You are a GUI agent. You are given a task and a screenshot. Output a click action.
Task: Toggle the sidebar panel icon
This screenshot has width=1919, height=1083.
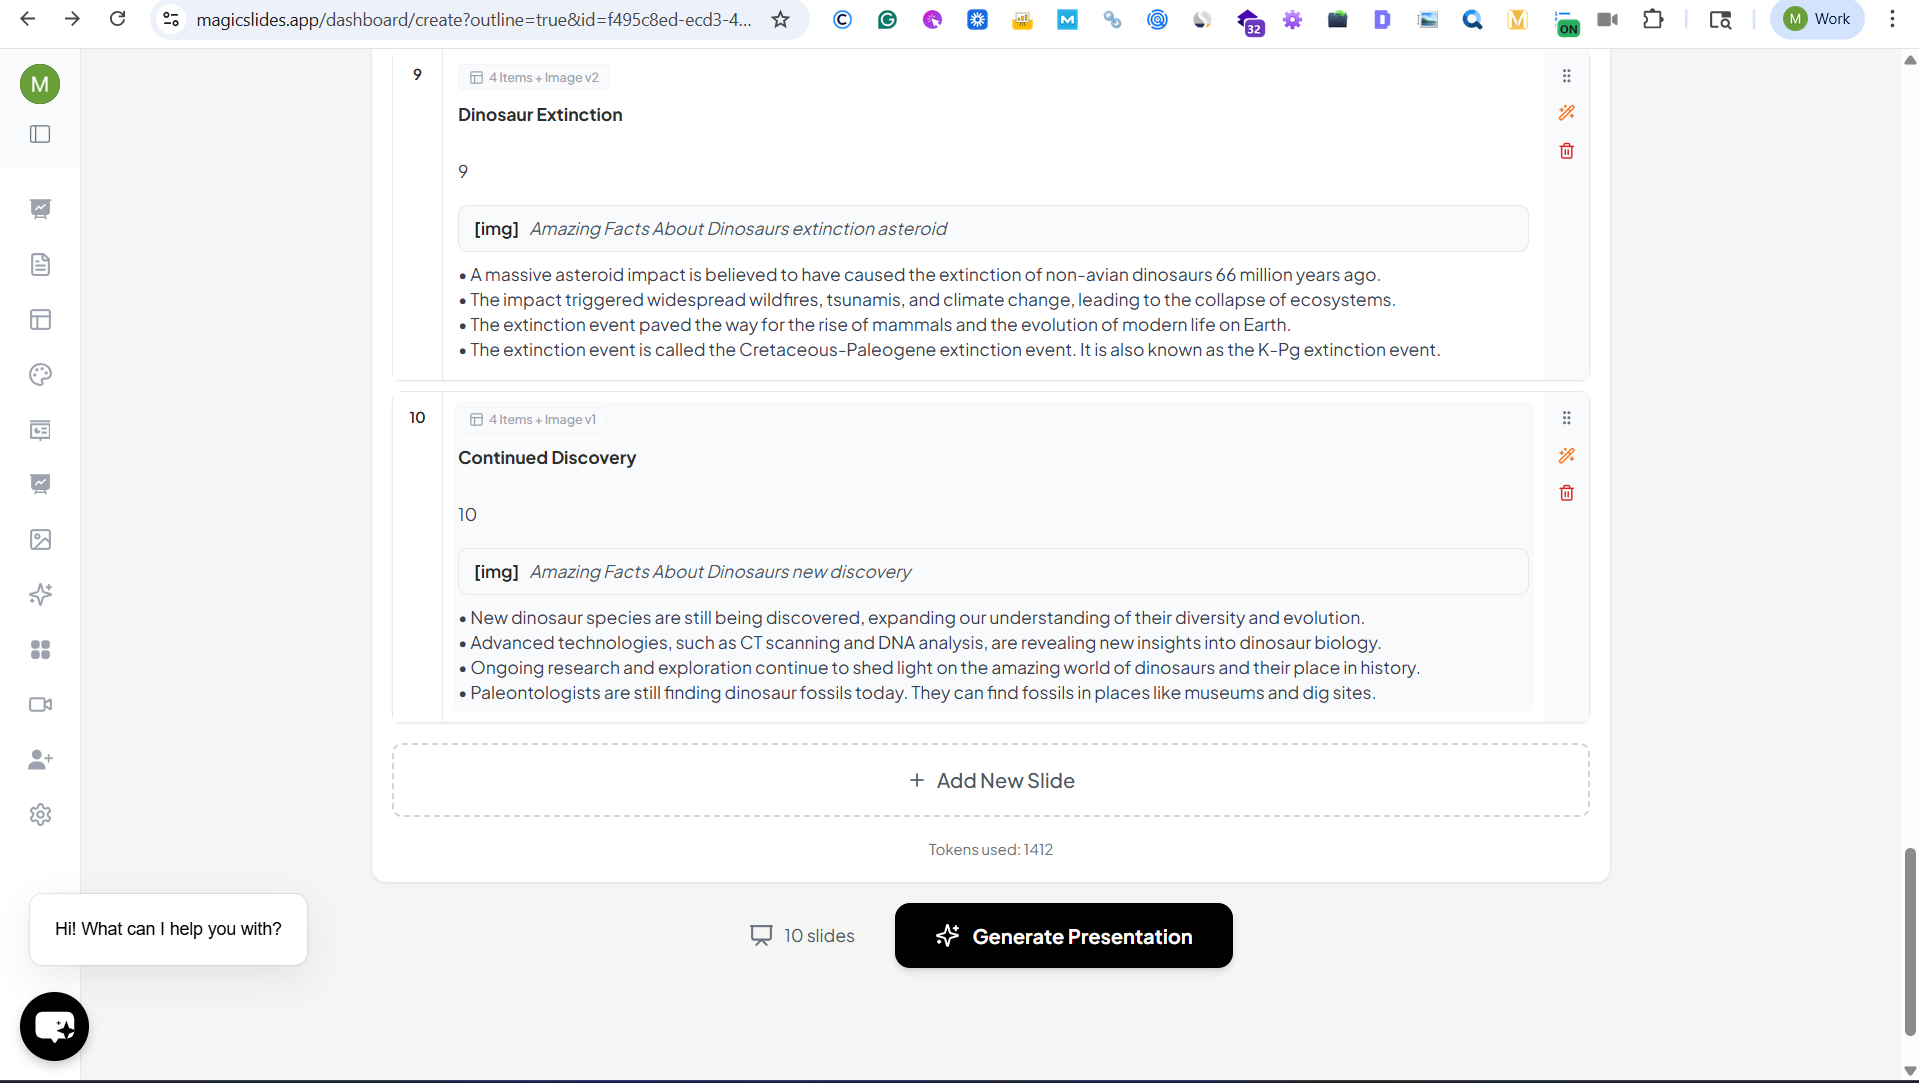pos(40,134)
